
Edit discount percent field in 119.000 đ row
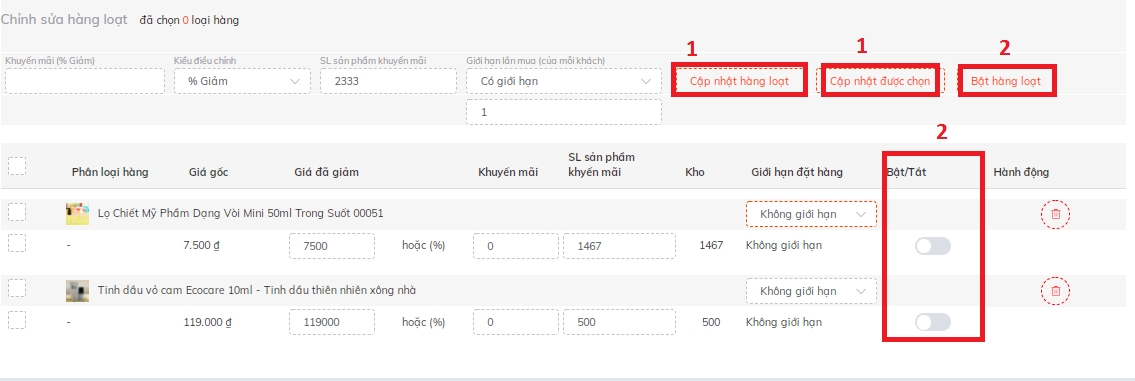coord(516,322)
